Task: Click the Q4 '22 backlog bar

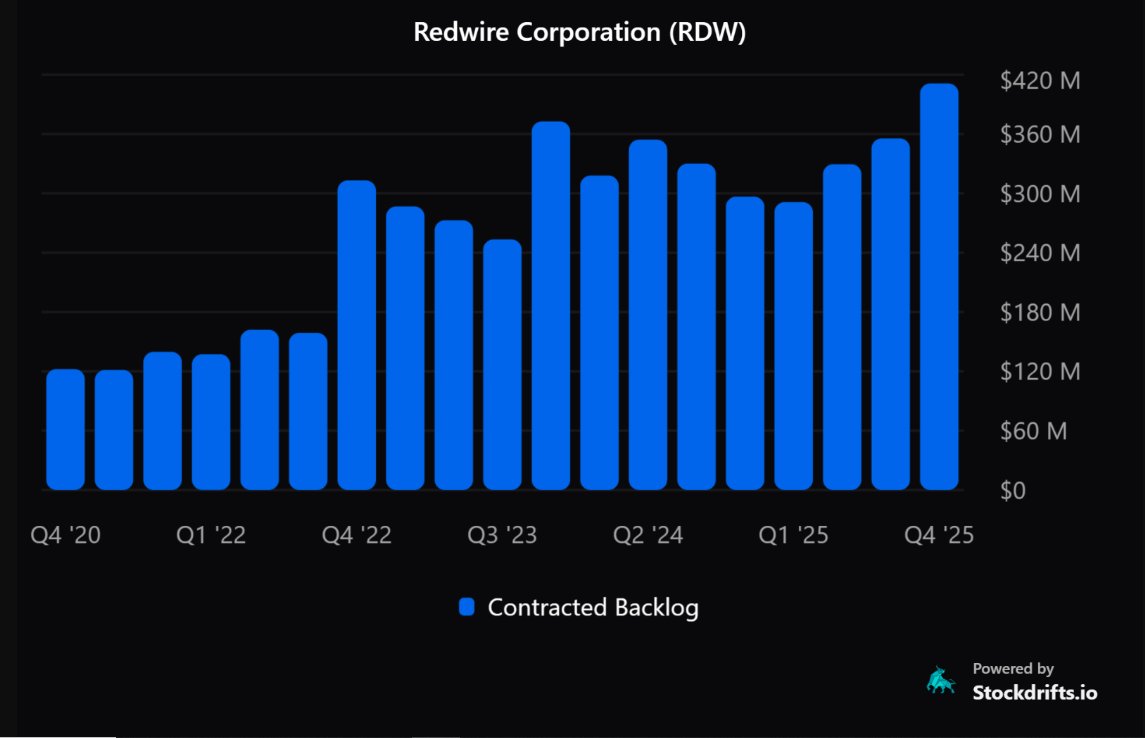Action: point(356,335)
